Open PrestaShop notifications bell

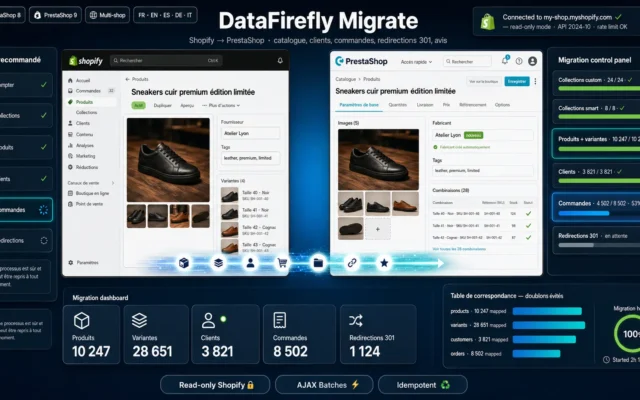tap(505, 60)
